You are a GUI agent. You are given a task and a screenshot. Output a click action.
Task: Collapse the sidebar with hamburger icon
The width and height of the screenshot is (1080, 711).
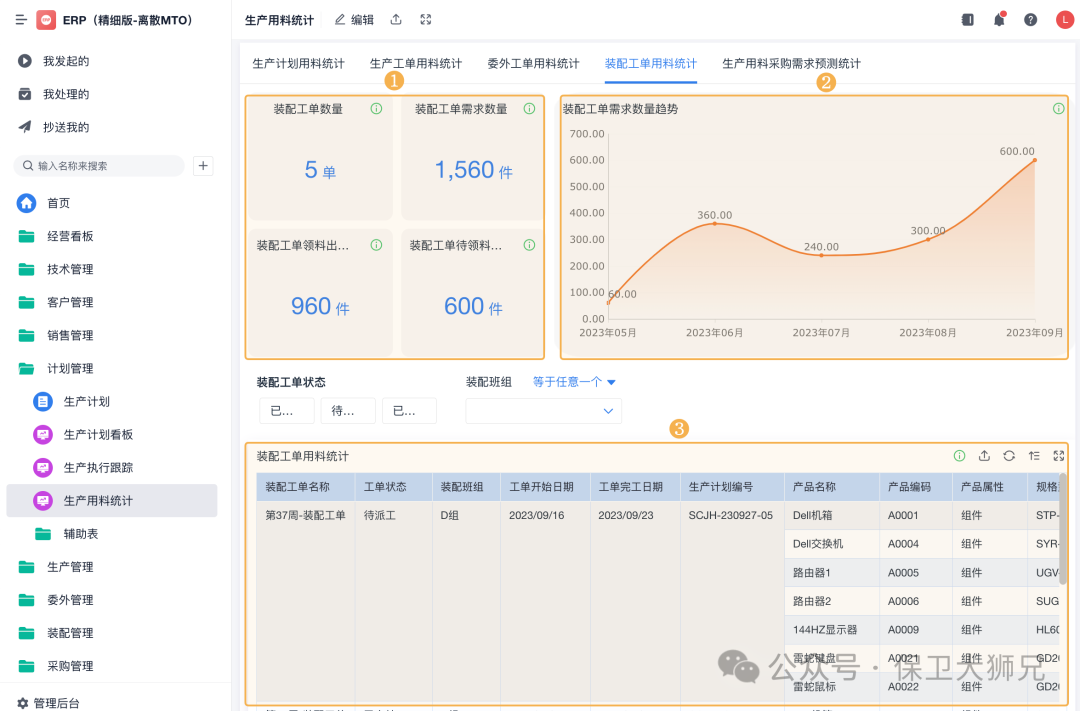tap(21, 20)
